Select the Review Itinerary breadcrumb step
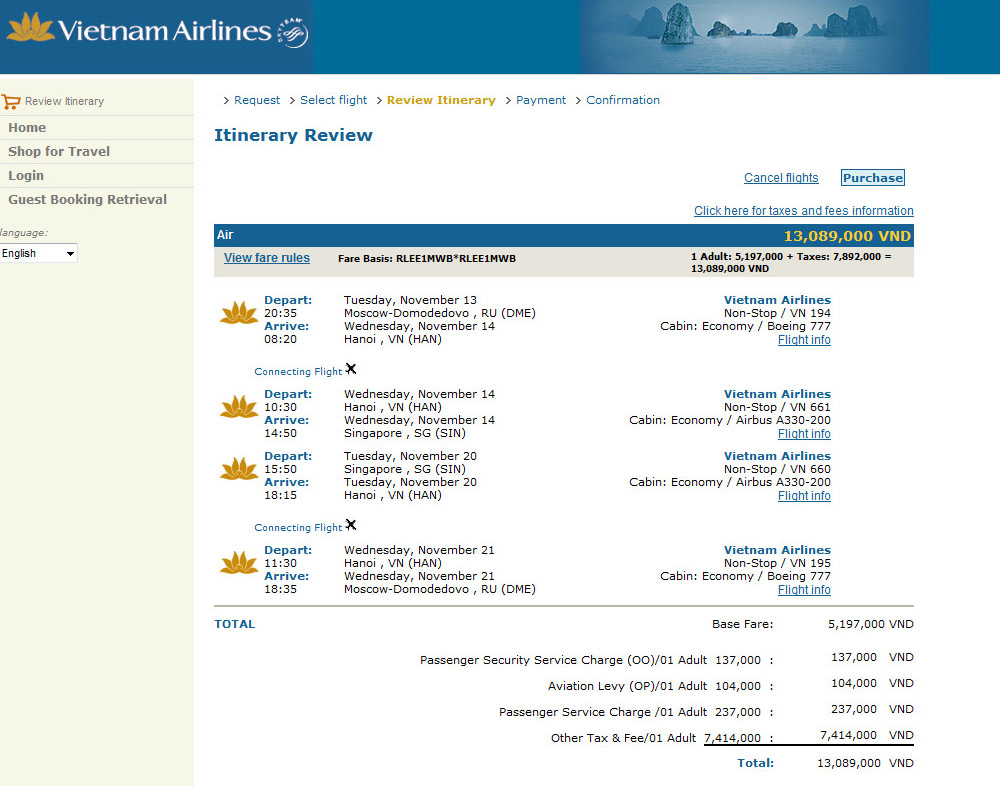 (x=441, y=100)
